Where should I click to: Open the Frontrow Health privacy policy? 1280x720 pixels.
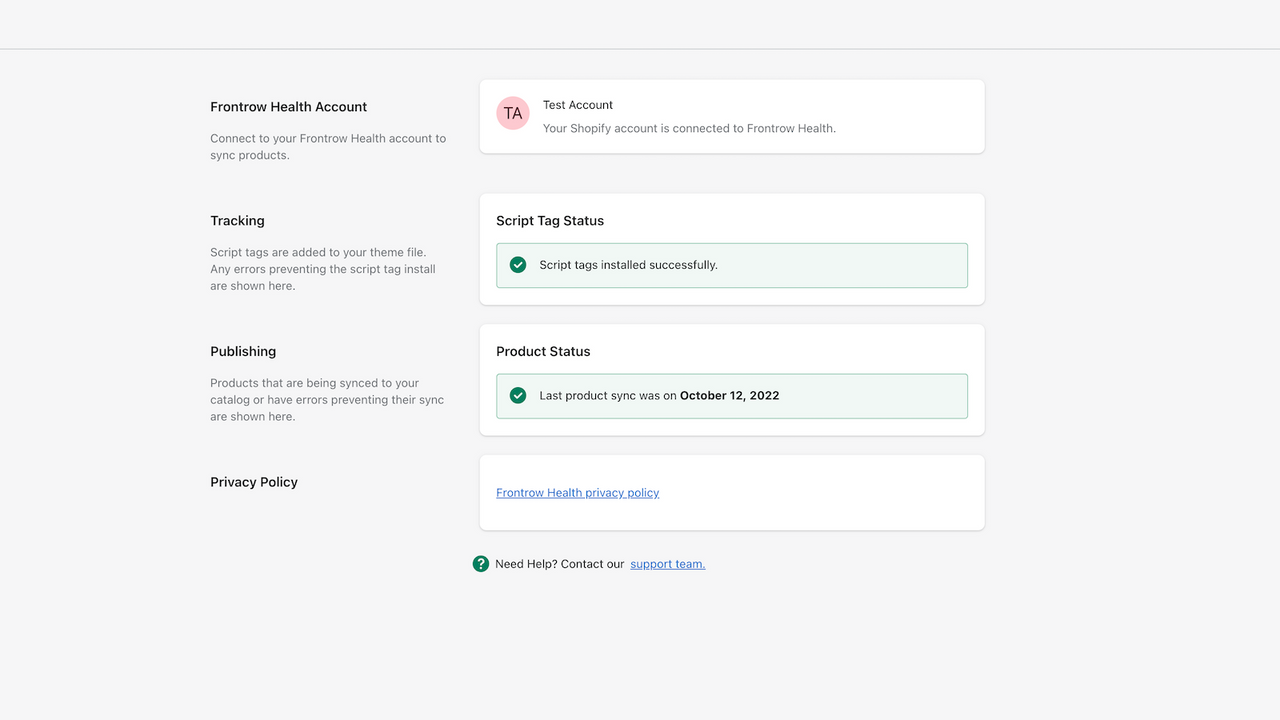tap(577, 492)
